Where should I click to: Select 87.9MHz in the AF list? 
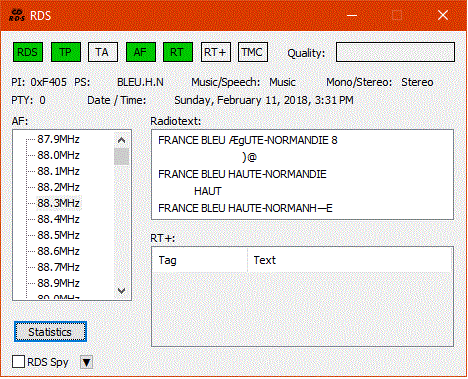(58, 139)
